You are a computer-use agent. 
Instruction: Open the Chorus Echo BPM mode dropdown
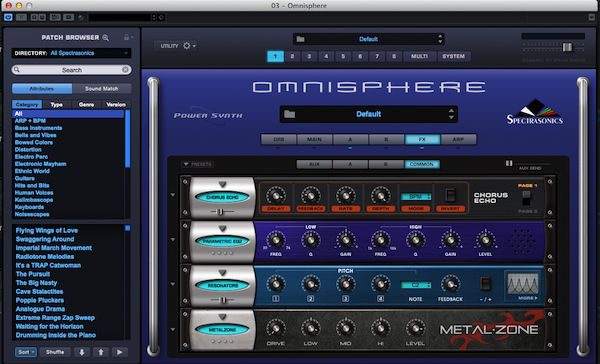(416, 197)
